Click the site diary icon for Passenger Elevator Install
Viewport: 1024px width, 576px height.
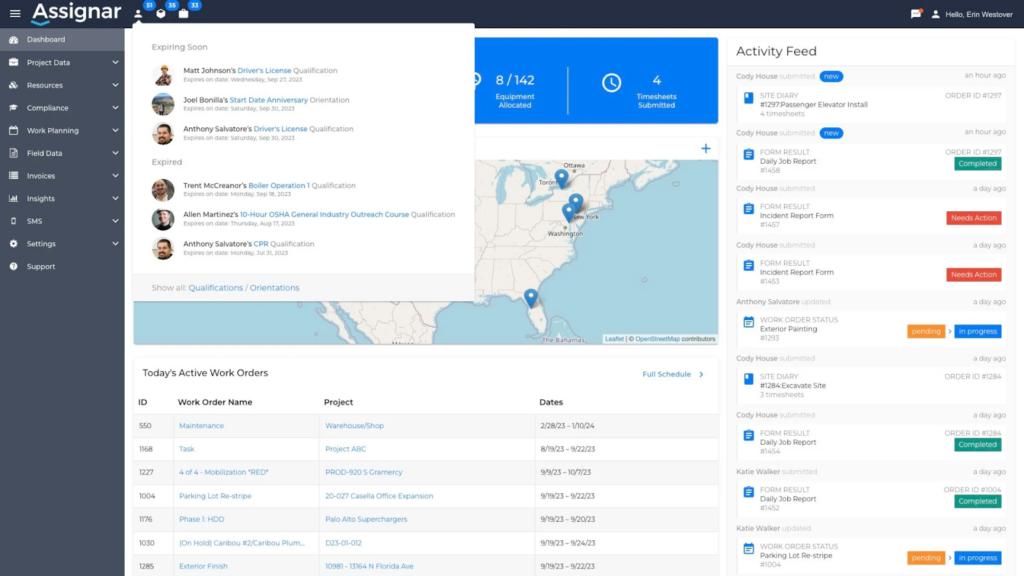tap(746, 97)
